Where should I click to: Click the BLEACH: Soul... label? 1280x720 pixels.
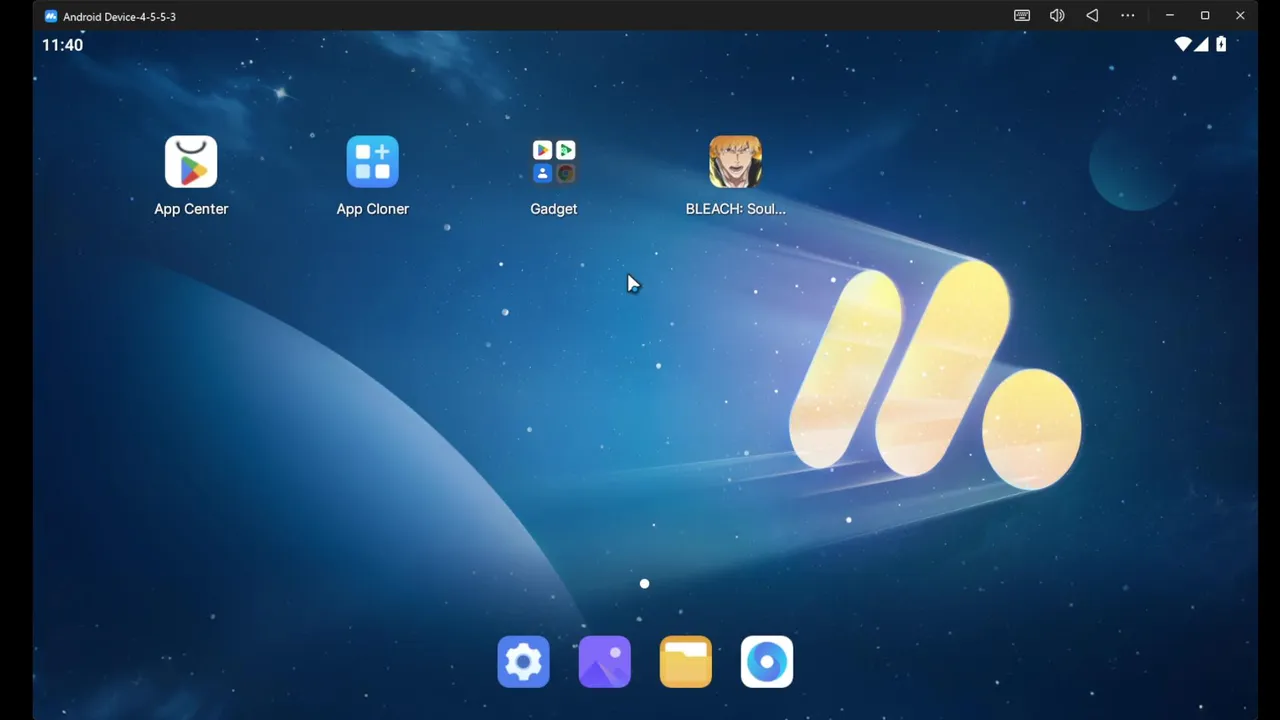(x=735, y=209)
